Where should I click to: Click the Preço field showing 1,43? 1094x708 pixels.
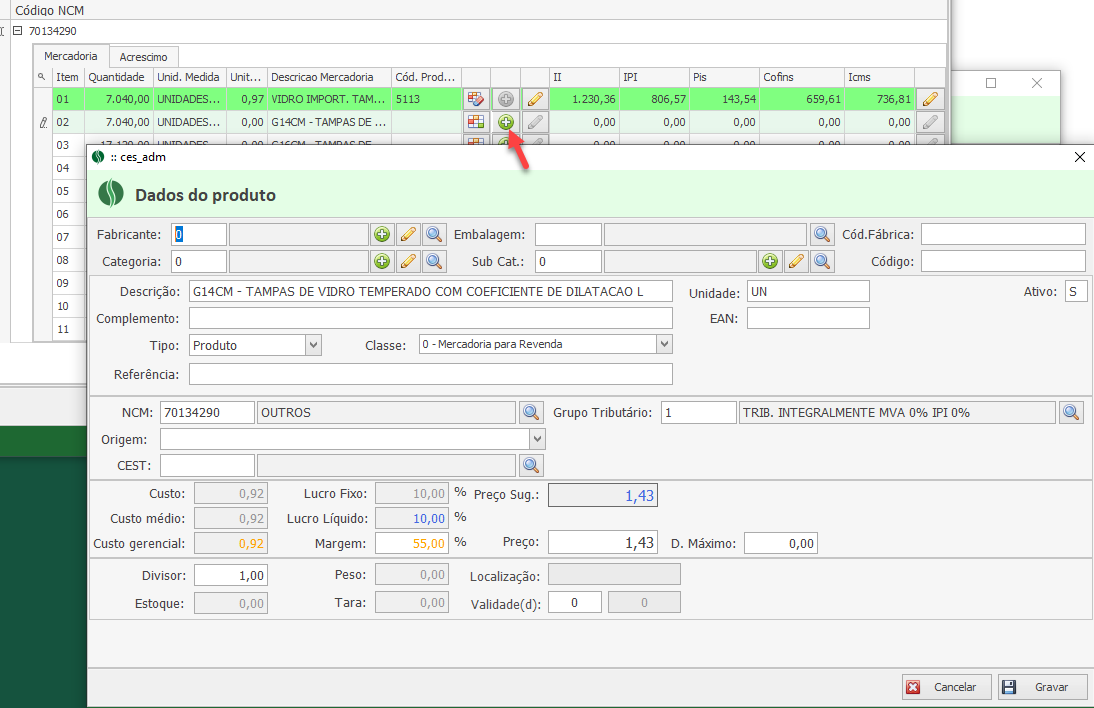(x=603, y=543)
